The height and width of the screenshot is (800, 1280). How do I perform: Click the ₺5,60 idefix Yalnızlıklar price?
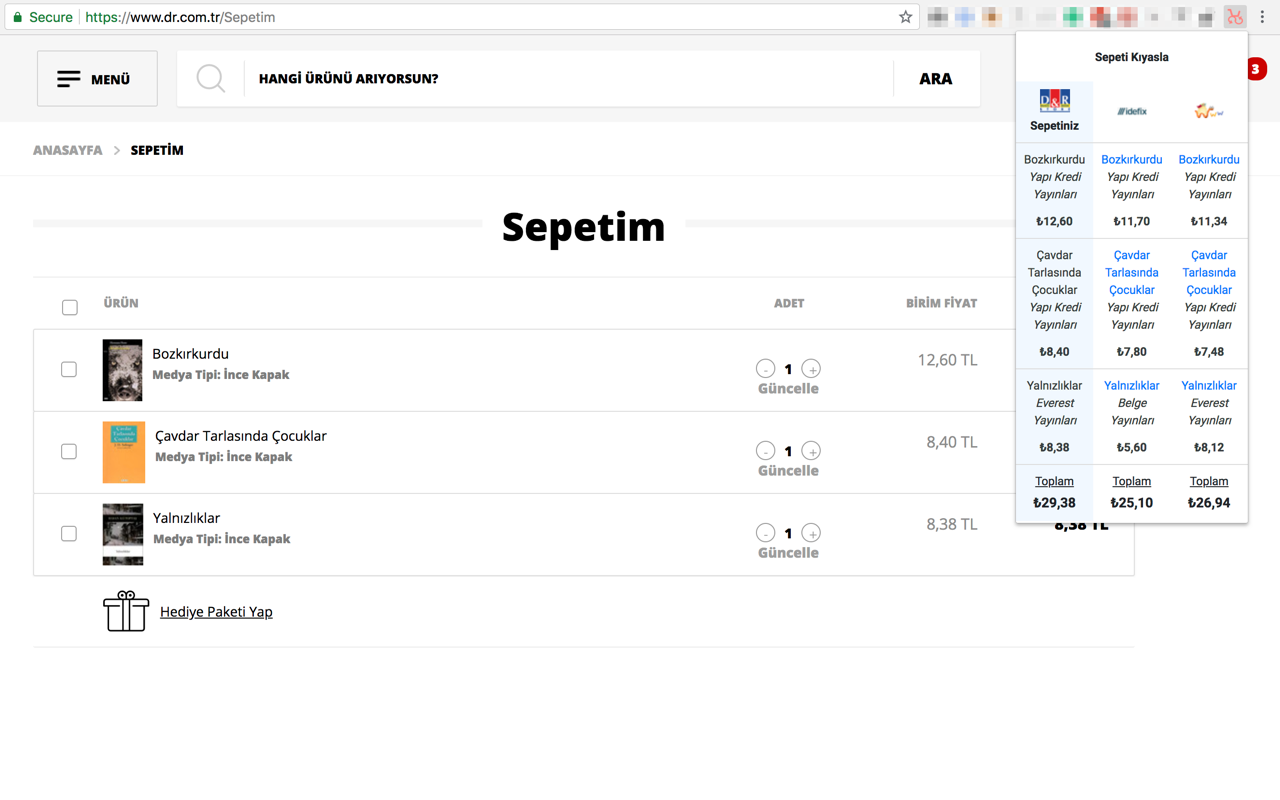coord(1132,447)
